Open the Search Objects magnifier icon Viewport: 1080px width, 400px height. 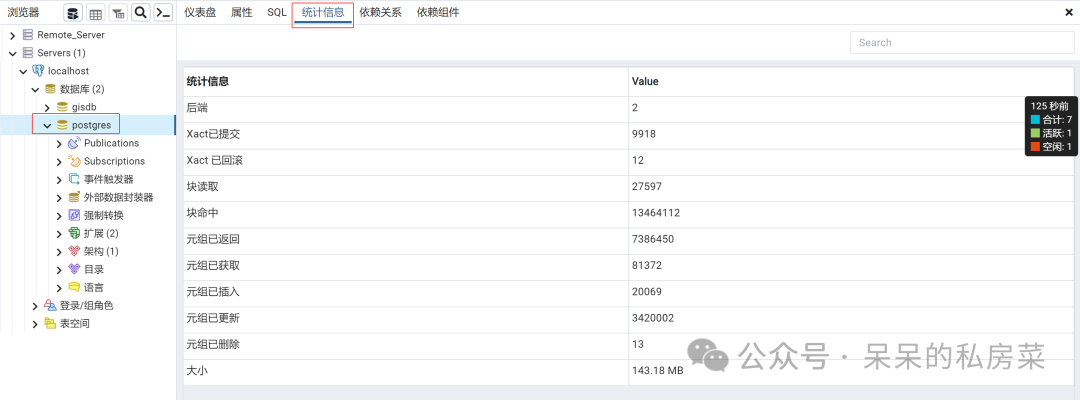click(x=141, y=12)
